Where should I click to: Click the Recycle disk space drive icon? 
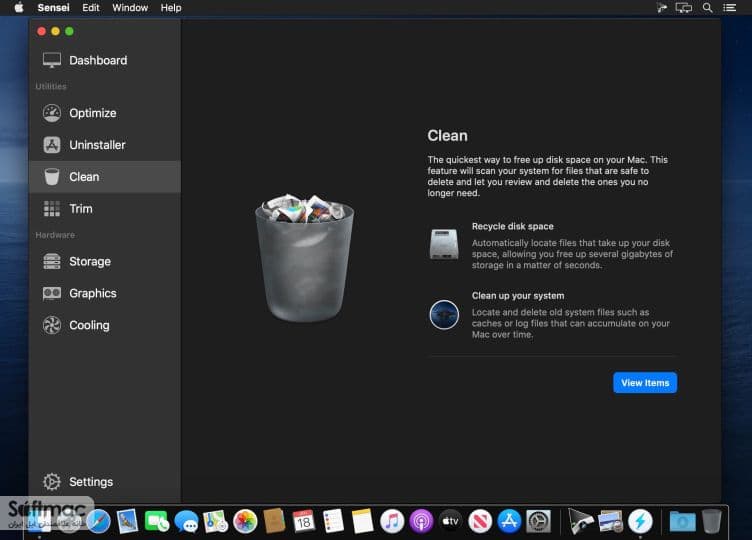[444, 244]
